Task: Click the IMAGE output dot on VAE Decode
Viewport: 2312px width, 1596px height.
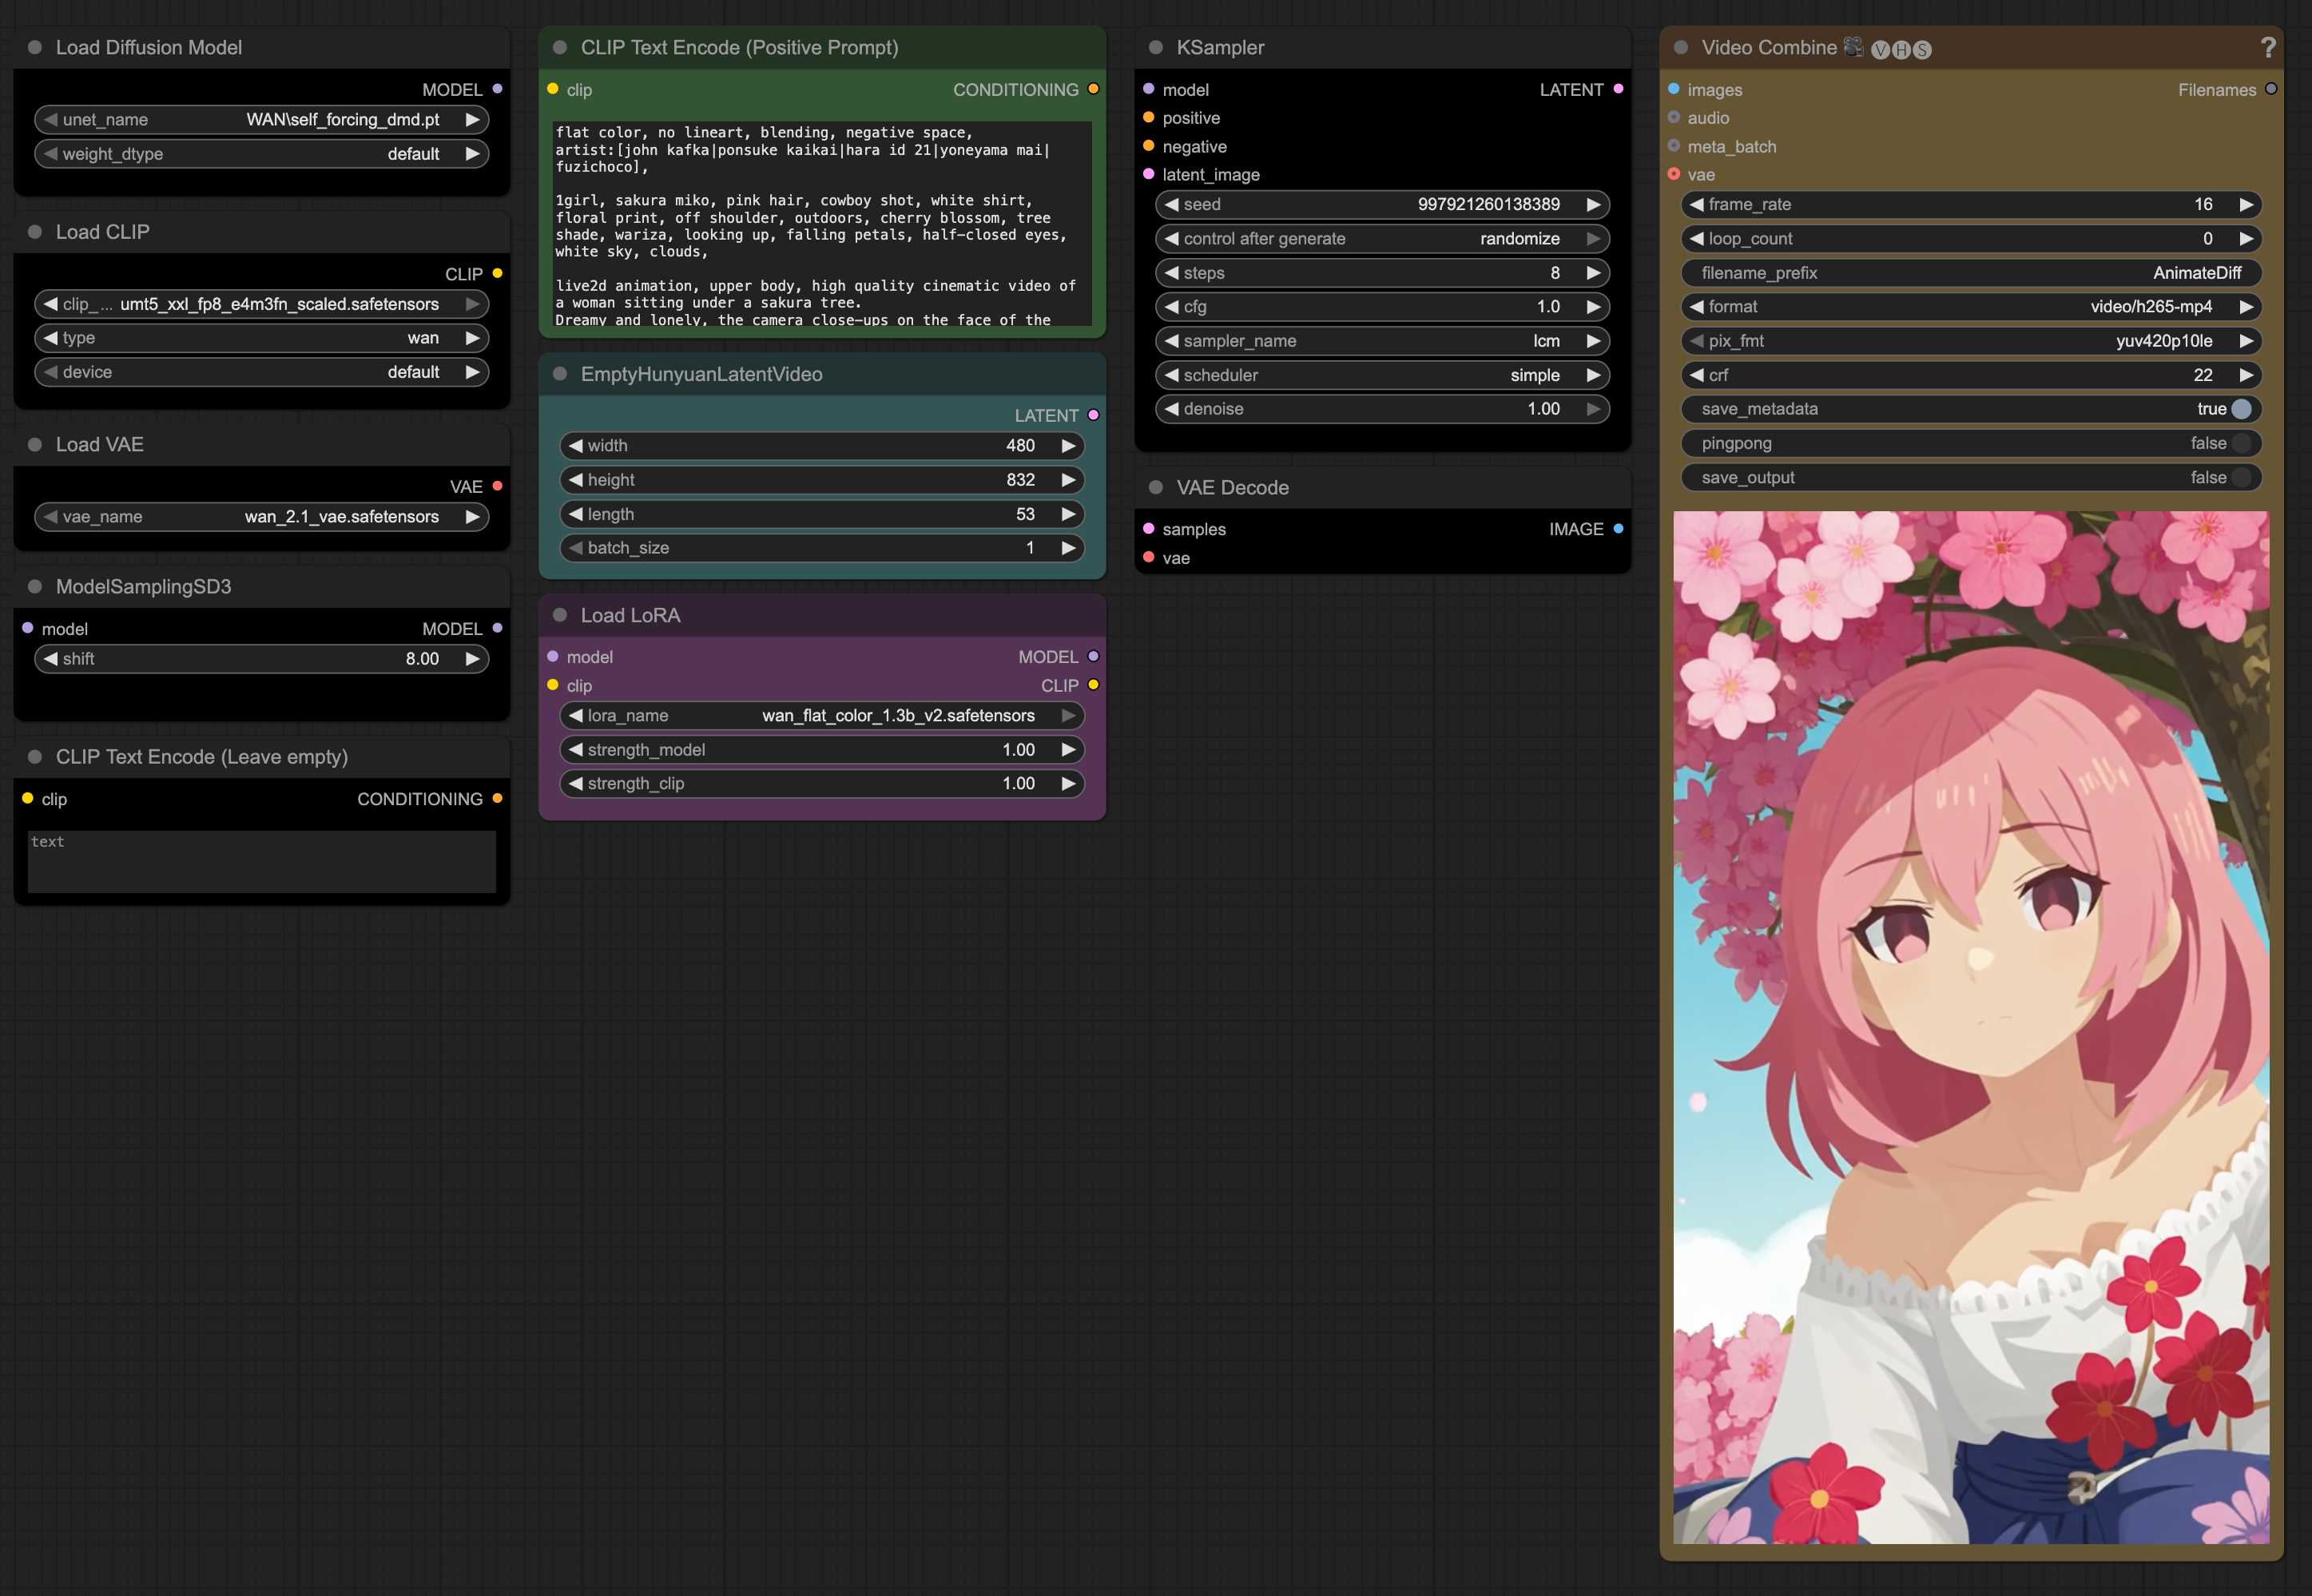Action: pyautogui.click(x=1618, y=529)
